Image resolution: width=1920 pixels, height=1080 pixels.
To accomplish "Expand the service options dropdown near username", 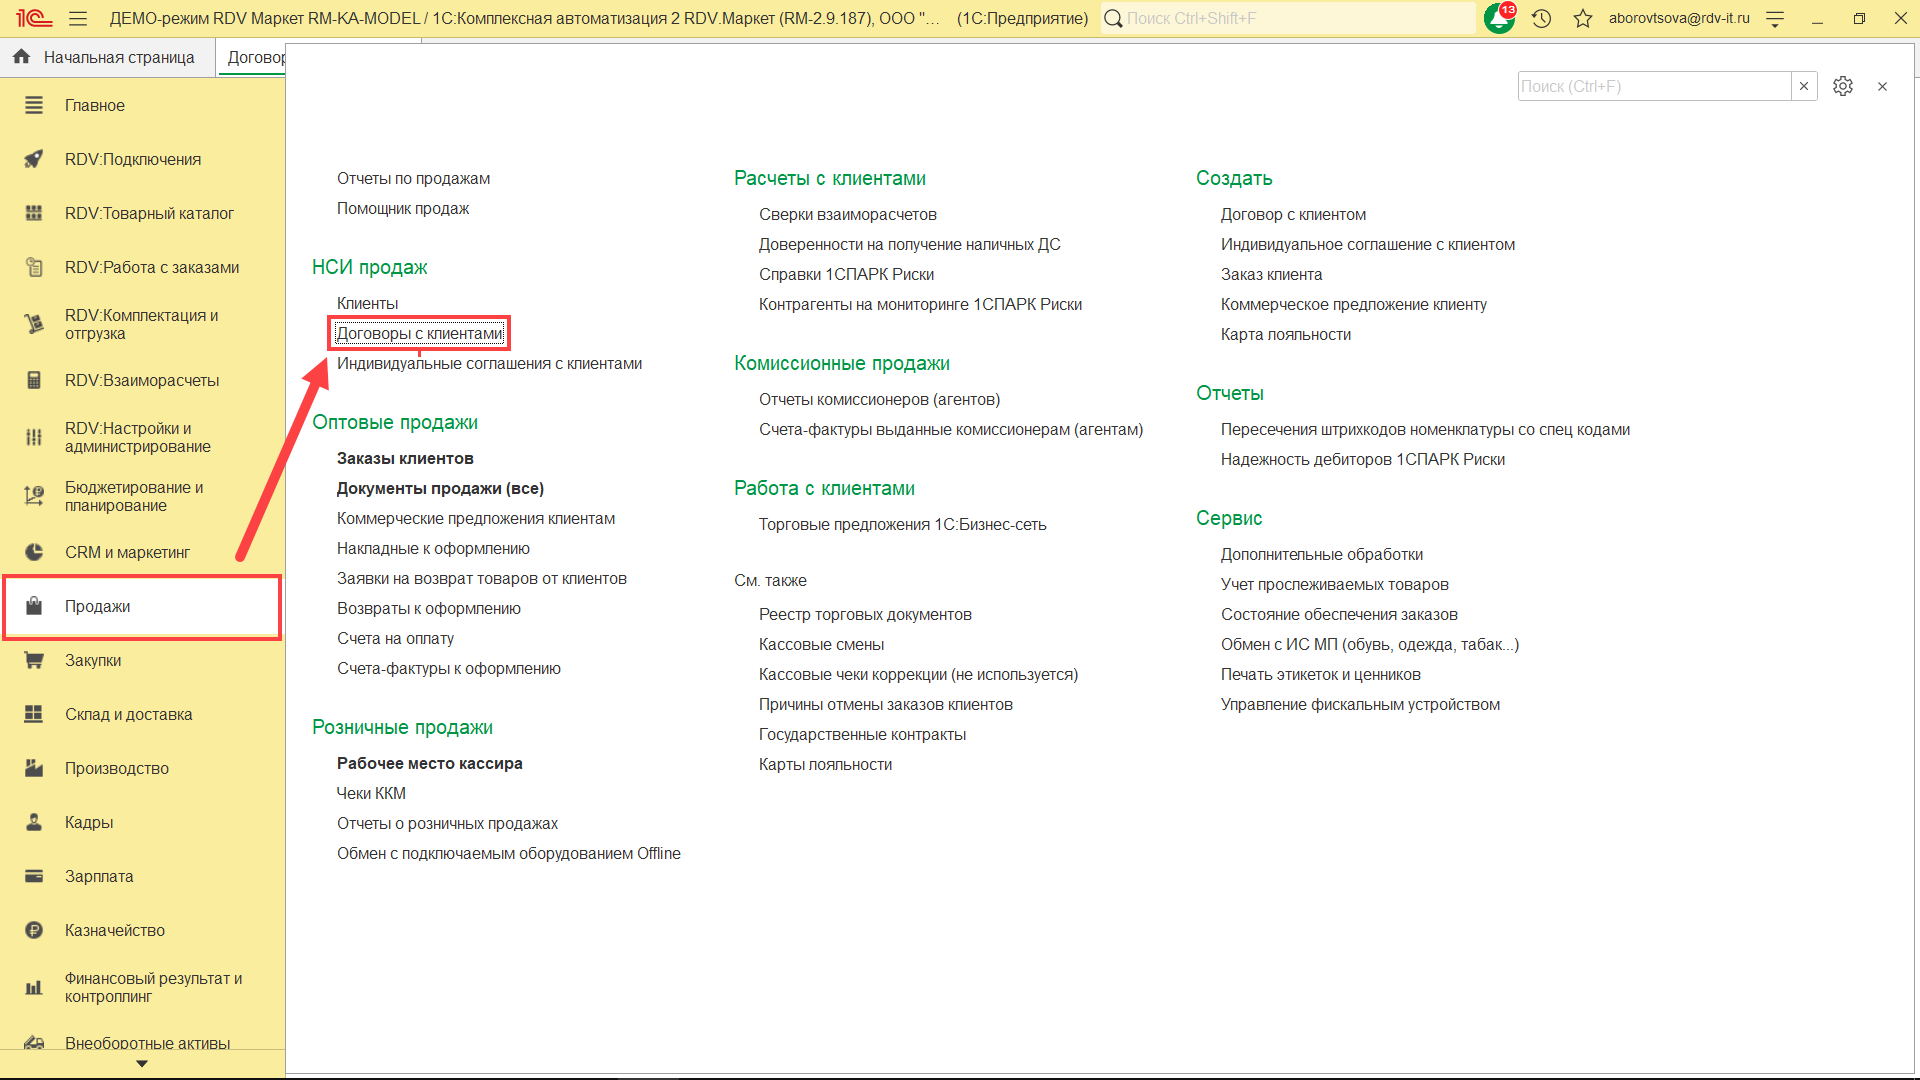I will (1775, 18).
